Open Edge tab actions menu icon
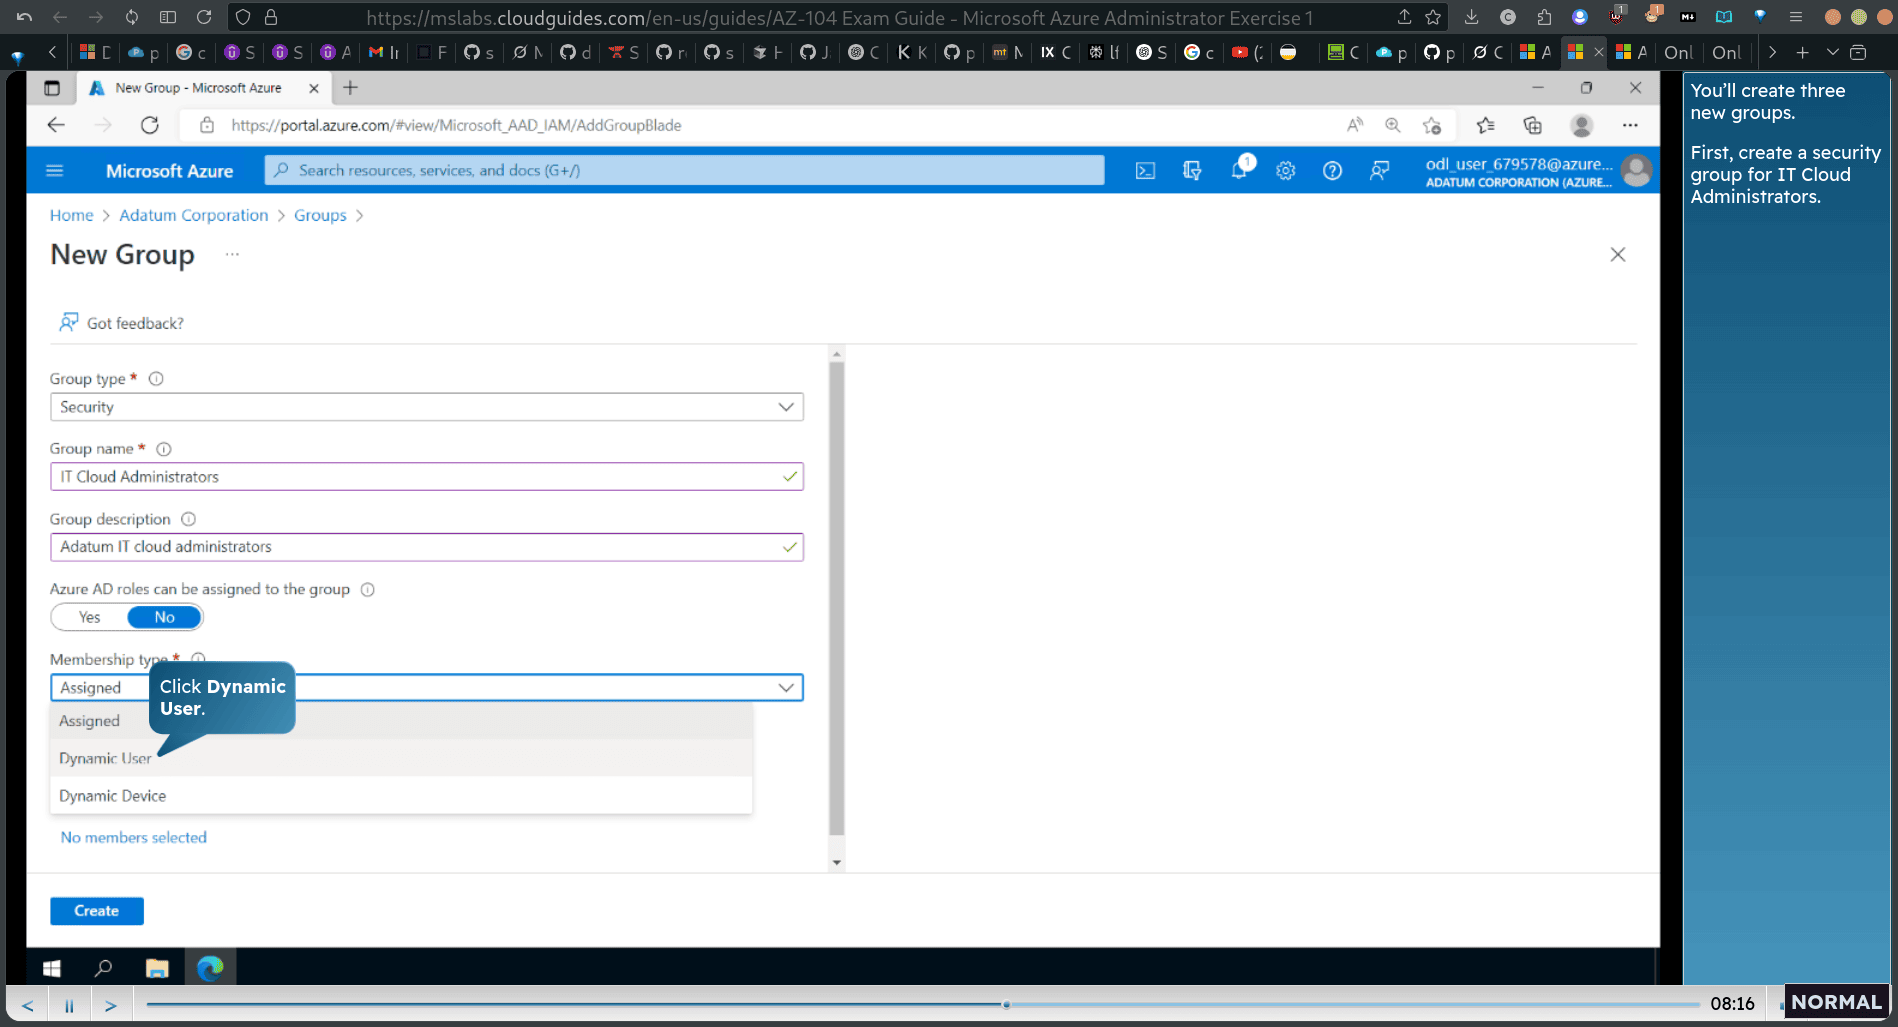1898x1027 pixels. click(x=52, y=88)
